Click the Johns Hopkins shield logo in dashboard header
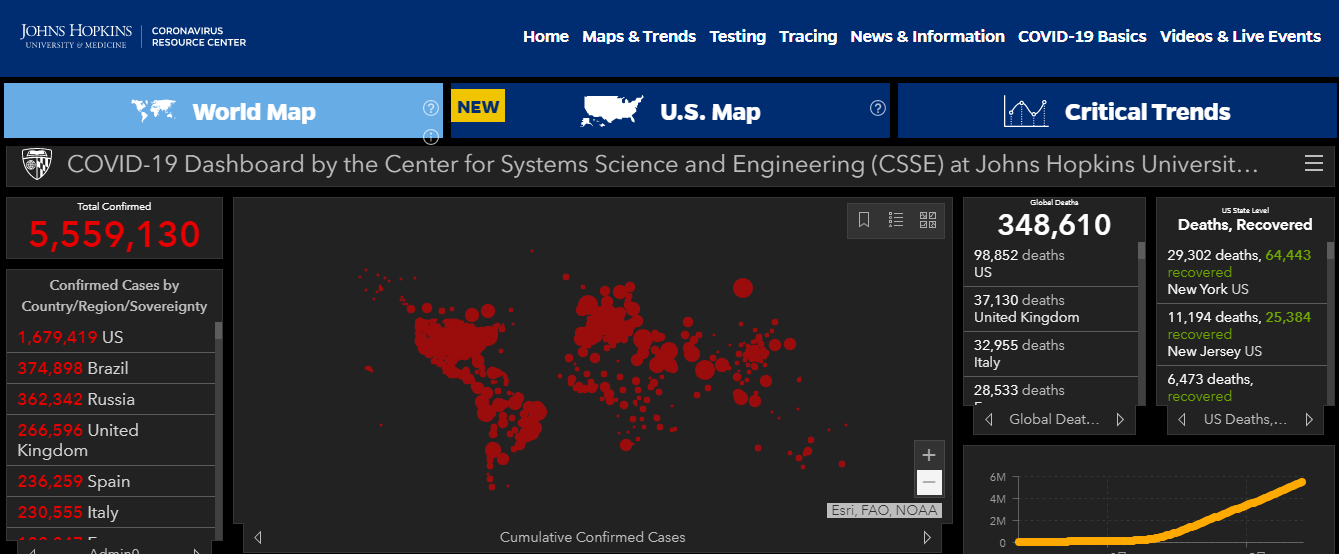The height and width of the screenshot is (554, 1339). (x=37, y=164)
